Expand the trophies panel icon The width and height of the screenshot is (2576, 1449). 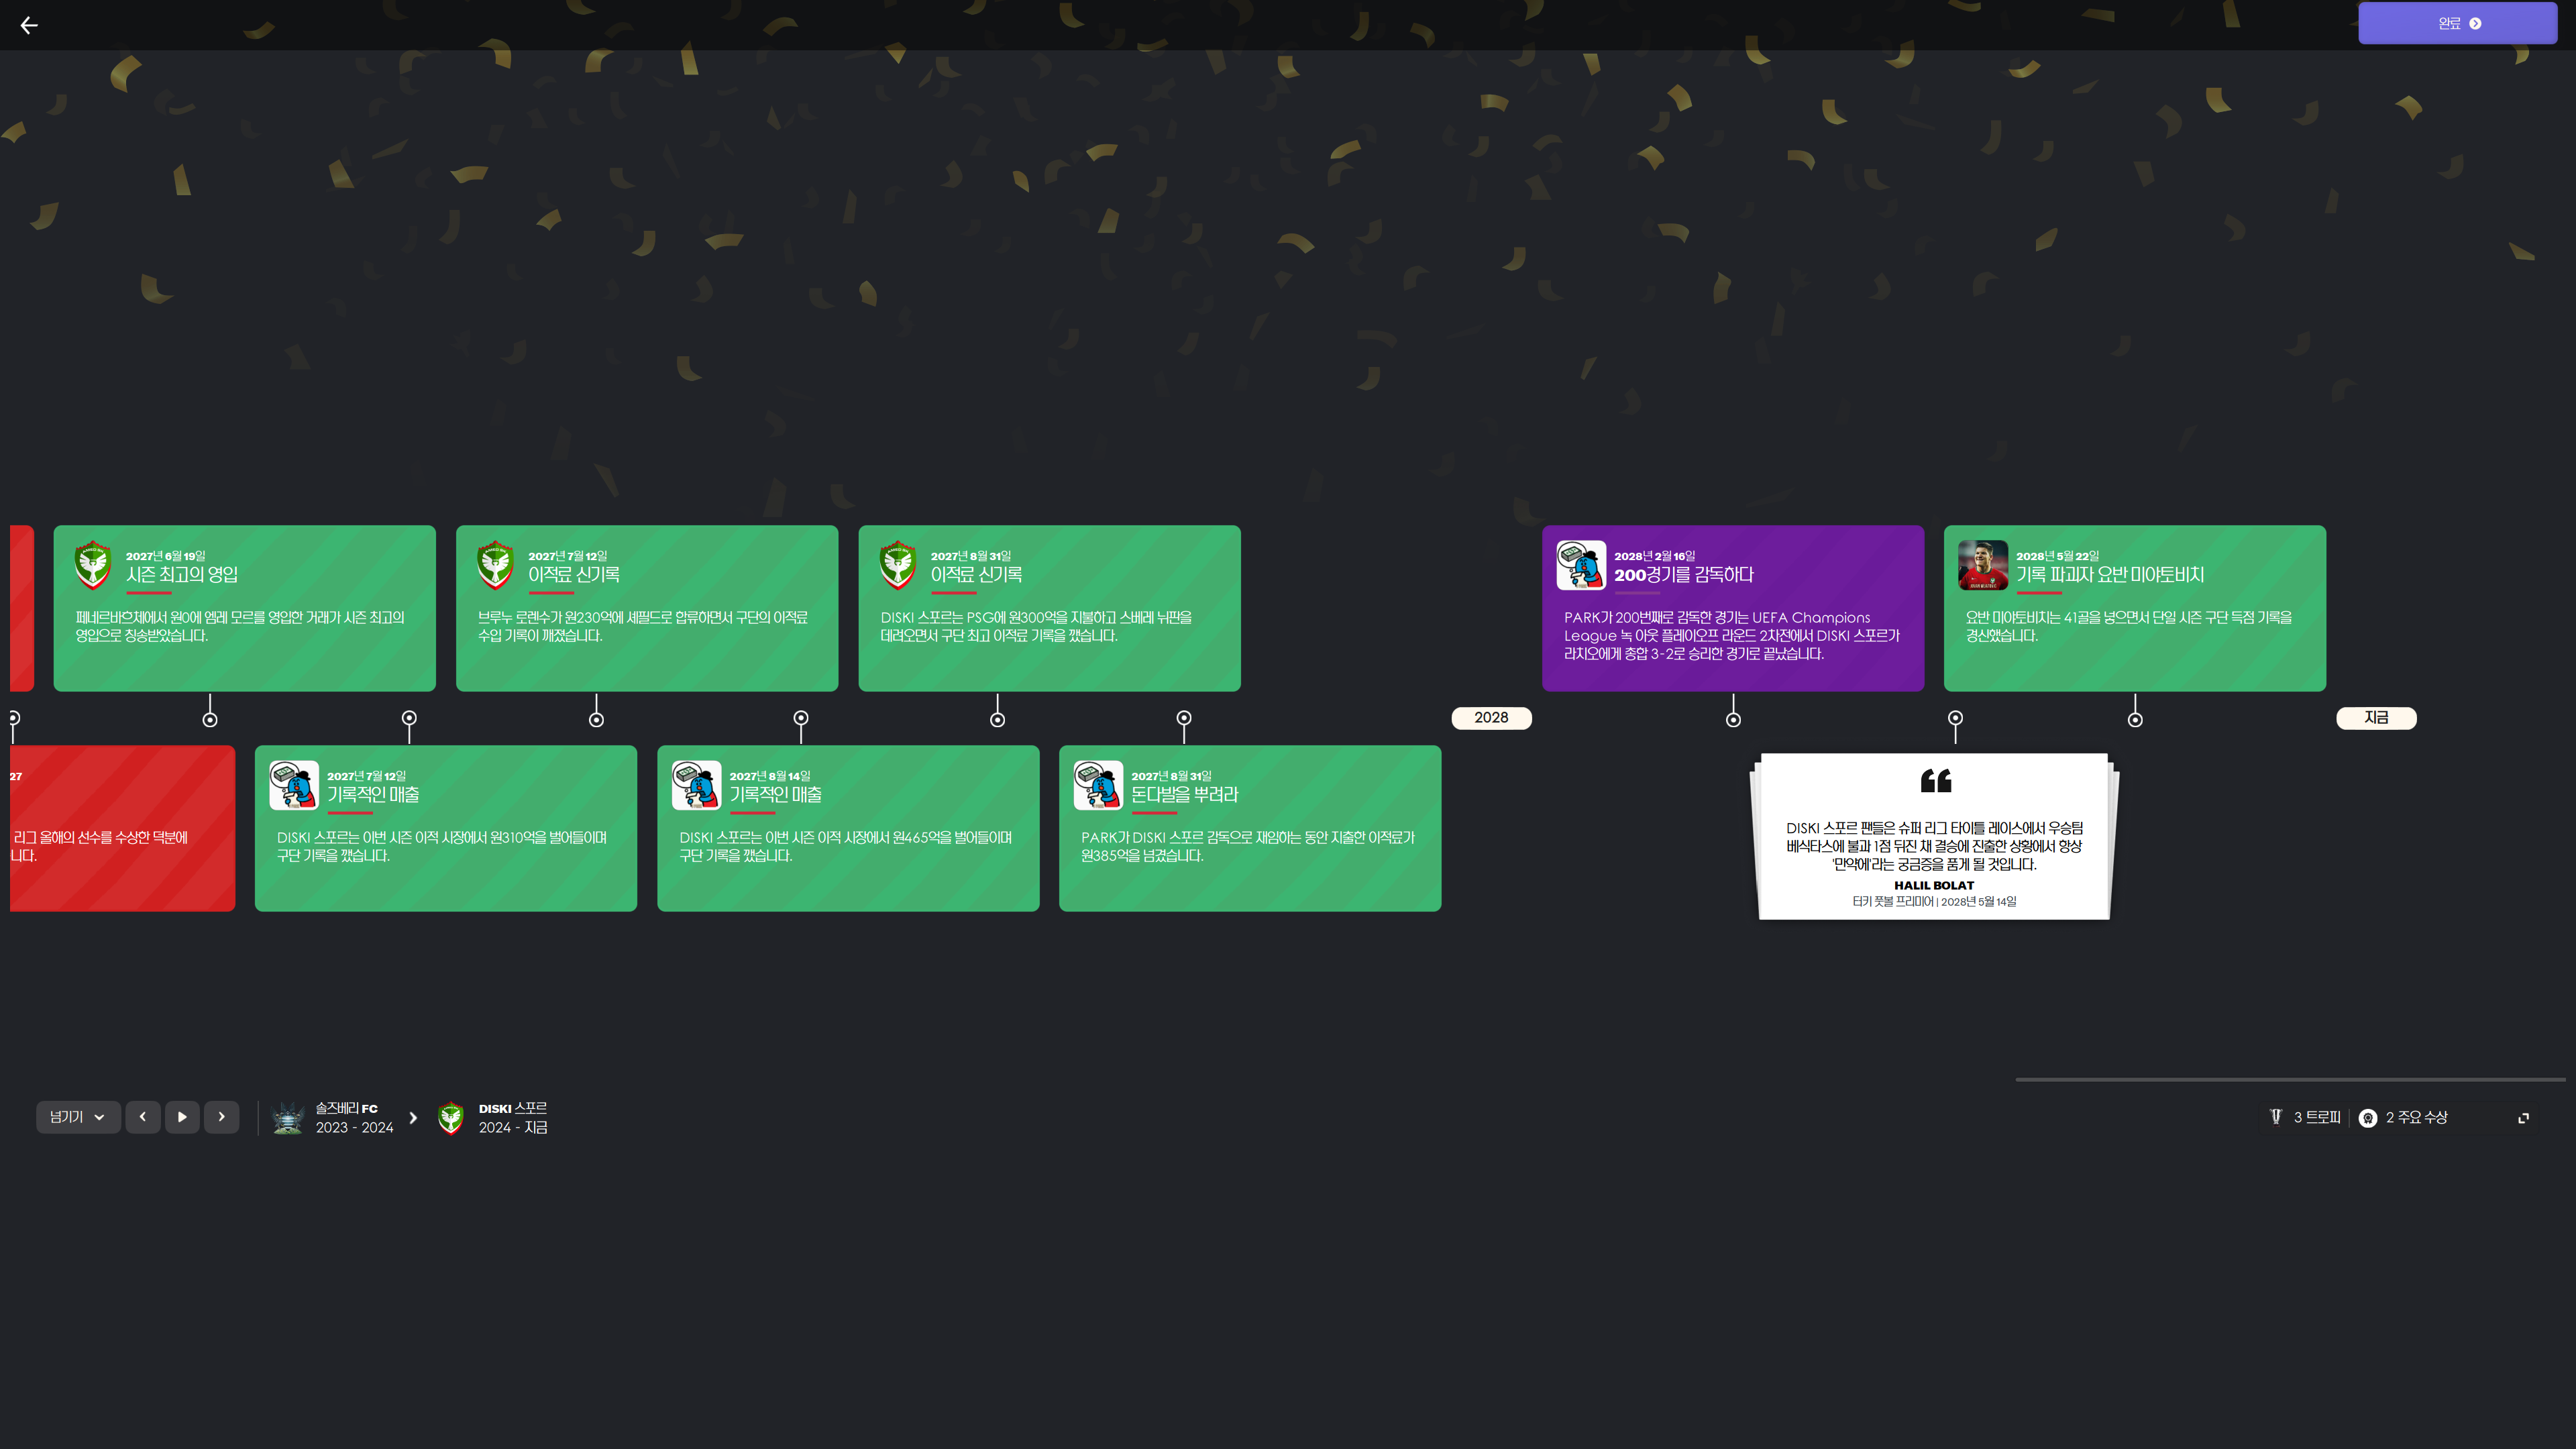[2523, 1118]
